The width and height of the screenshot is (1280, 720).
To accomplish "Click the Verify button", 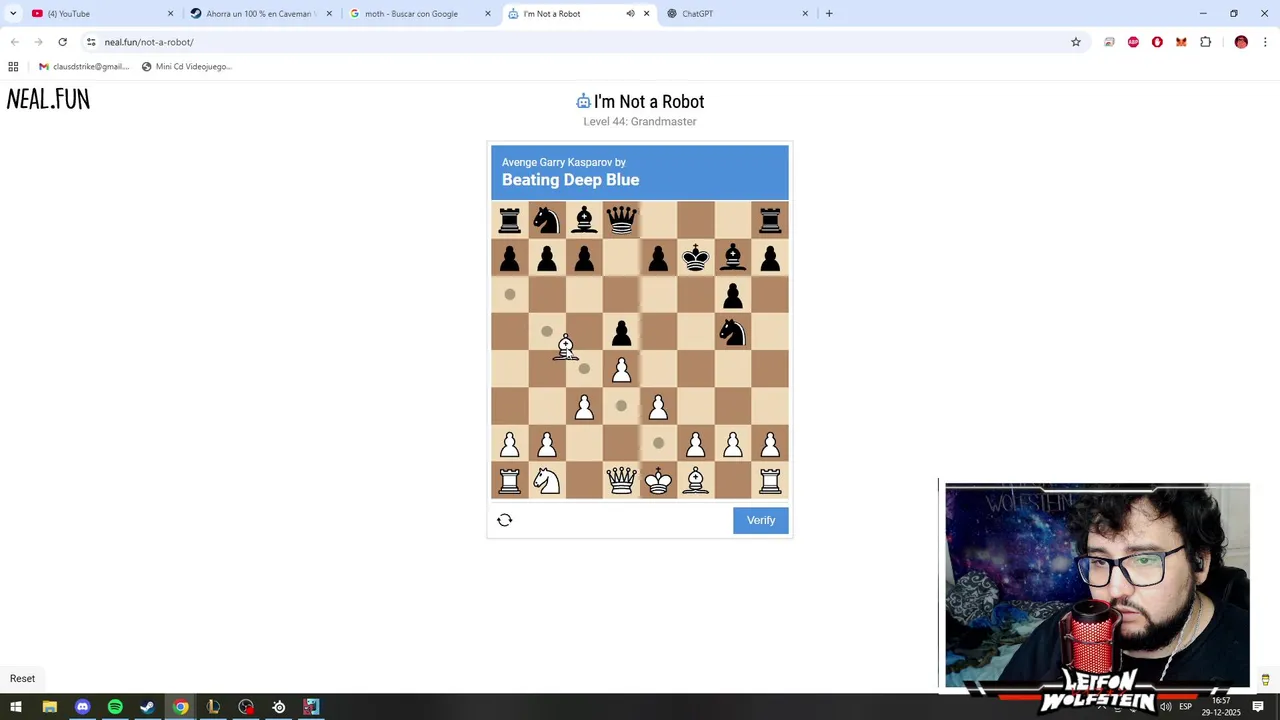I will [761, 520].
